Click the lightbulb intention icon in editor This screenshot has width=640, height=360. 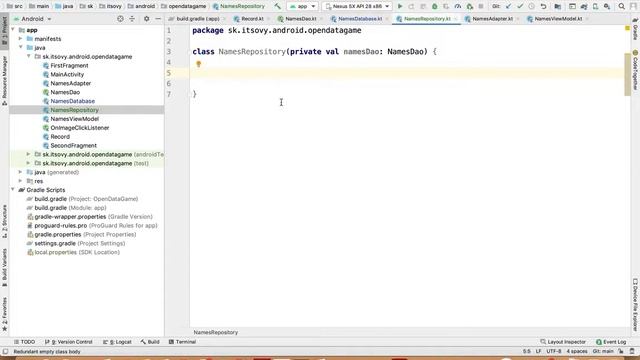198,64
